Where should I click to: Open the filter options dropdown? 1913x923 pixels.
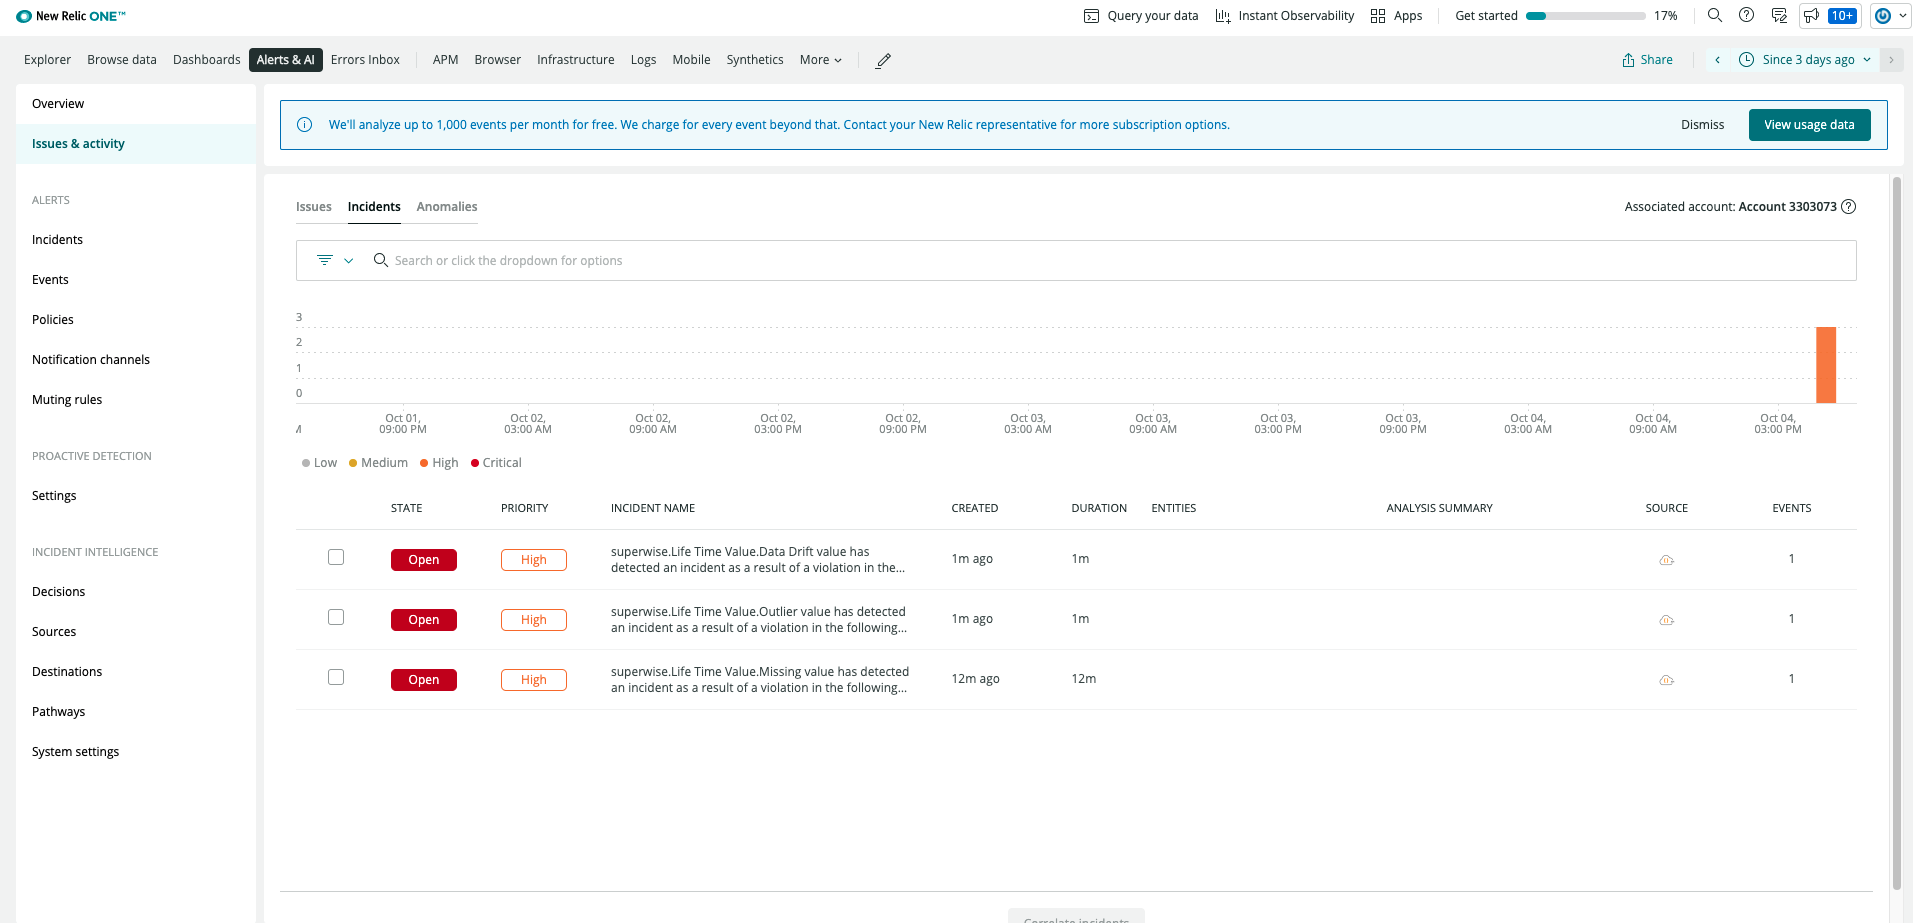[x=335, y=260]
